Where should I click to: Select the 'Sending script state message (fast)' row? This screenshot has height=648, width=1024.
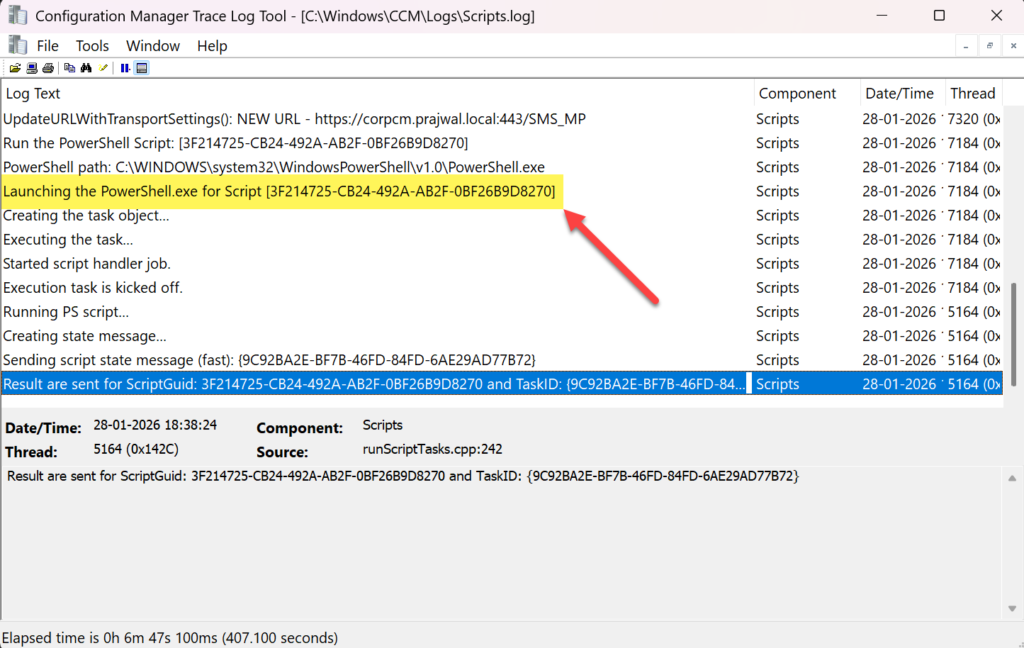tap(502, 361)
